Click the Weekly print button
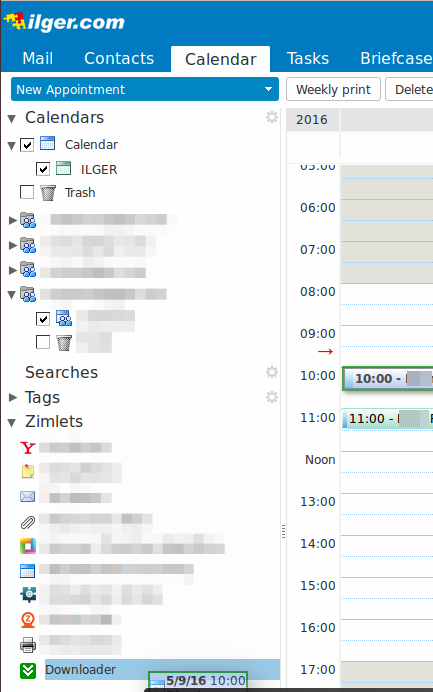Viewport: 433px width, 692px height. [333, 89]
